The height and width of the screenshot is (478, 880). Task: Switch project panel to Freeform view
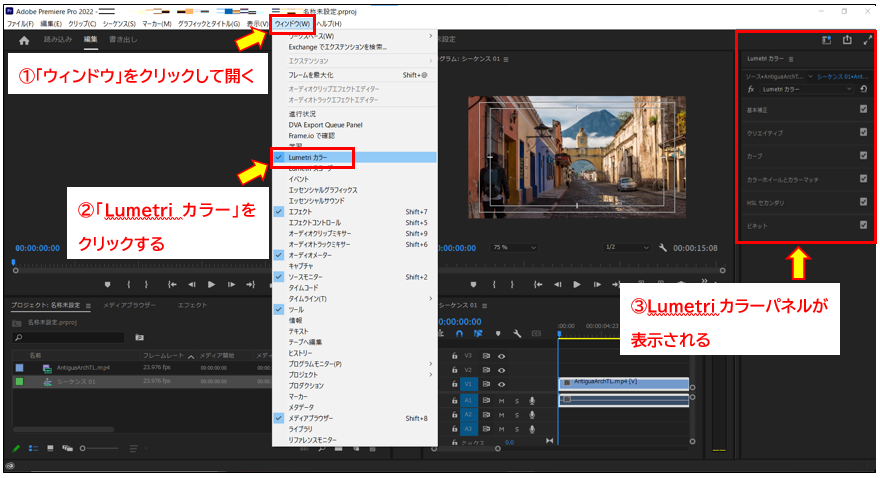click(67, 448)
